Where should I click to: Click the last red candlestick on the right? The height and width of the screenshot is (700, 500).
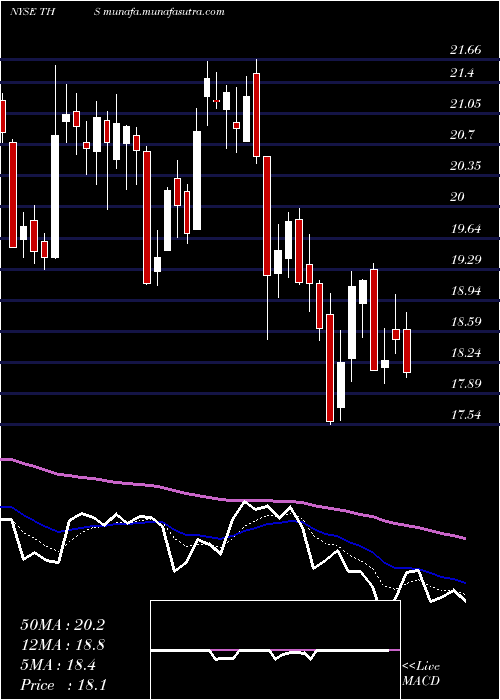point(407,351)
